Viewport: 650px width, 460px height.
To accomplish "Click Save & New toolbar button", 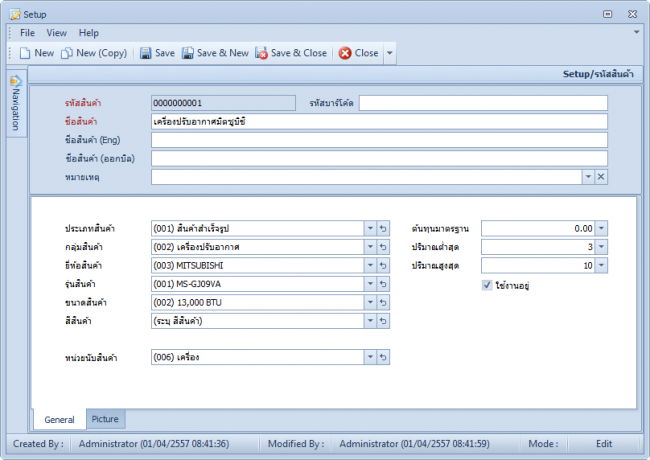I will pos(215,53).
